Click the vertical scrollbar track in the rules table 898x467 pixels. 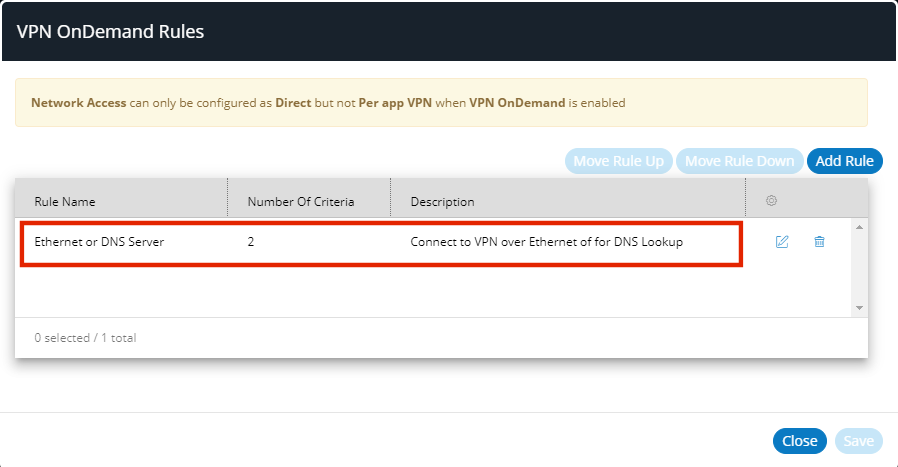[x=859, y=270]
